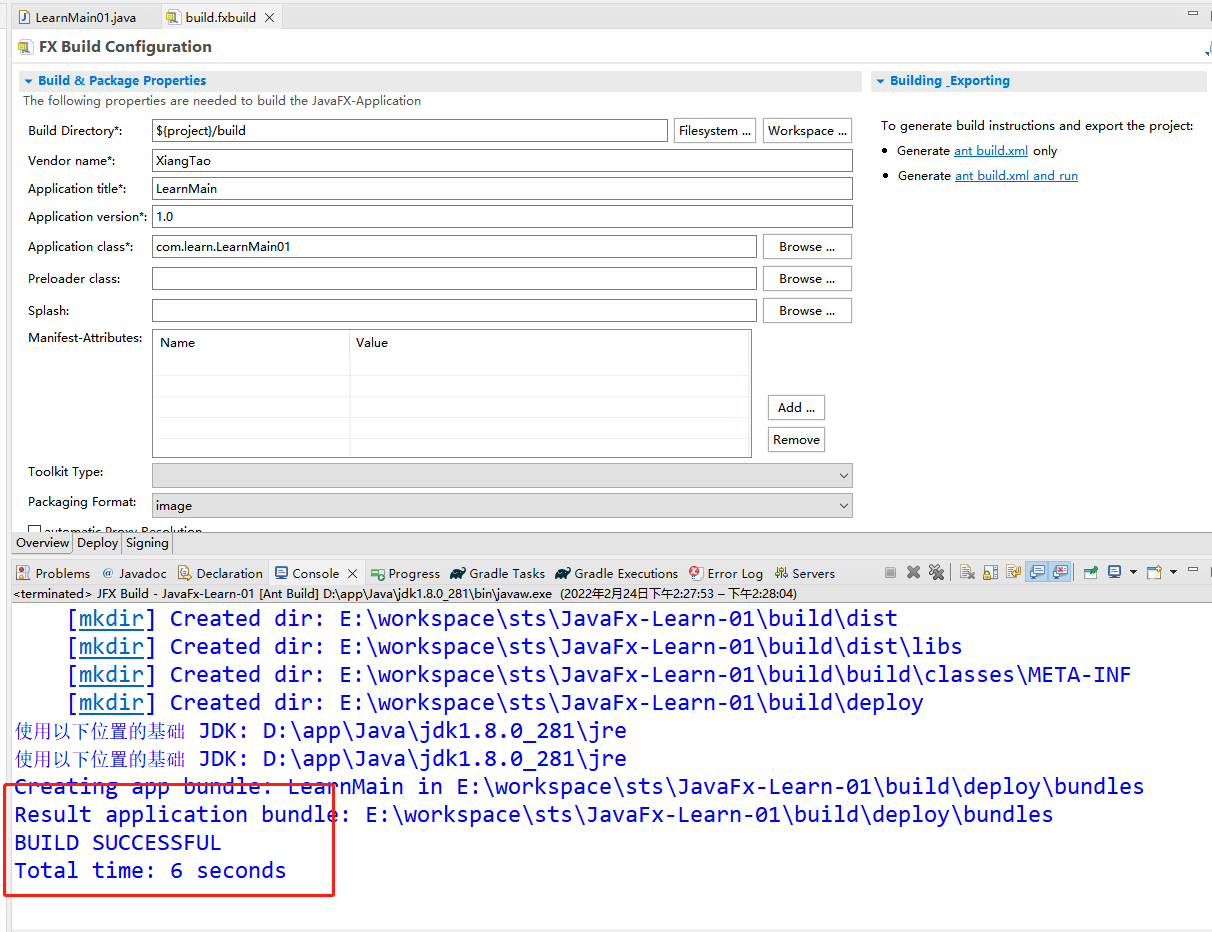Image resolution: width=1212 pixels, height=932 pixels.
Task: Minimize the Console panel
Action: pyautogui.click(x=1192, y=569)
